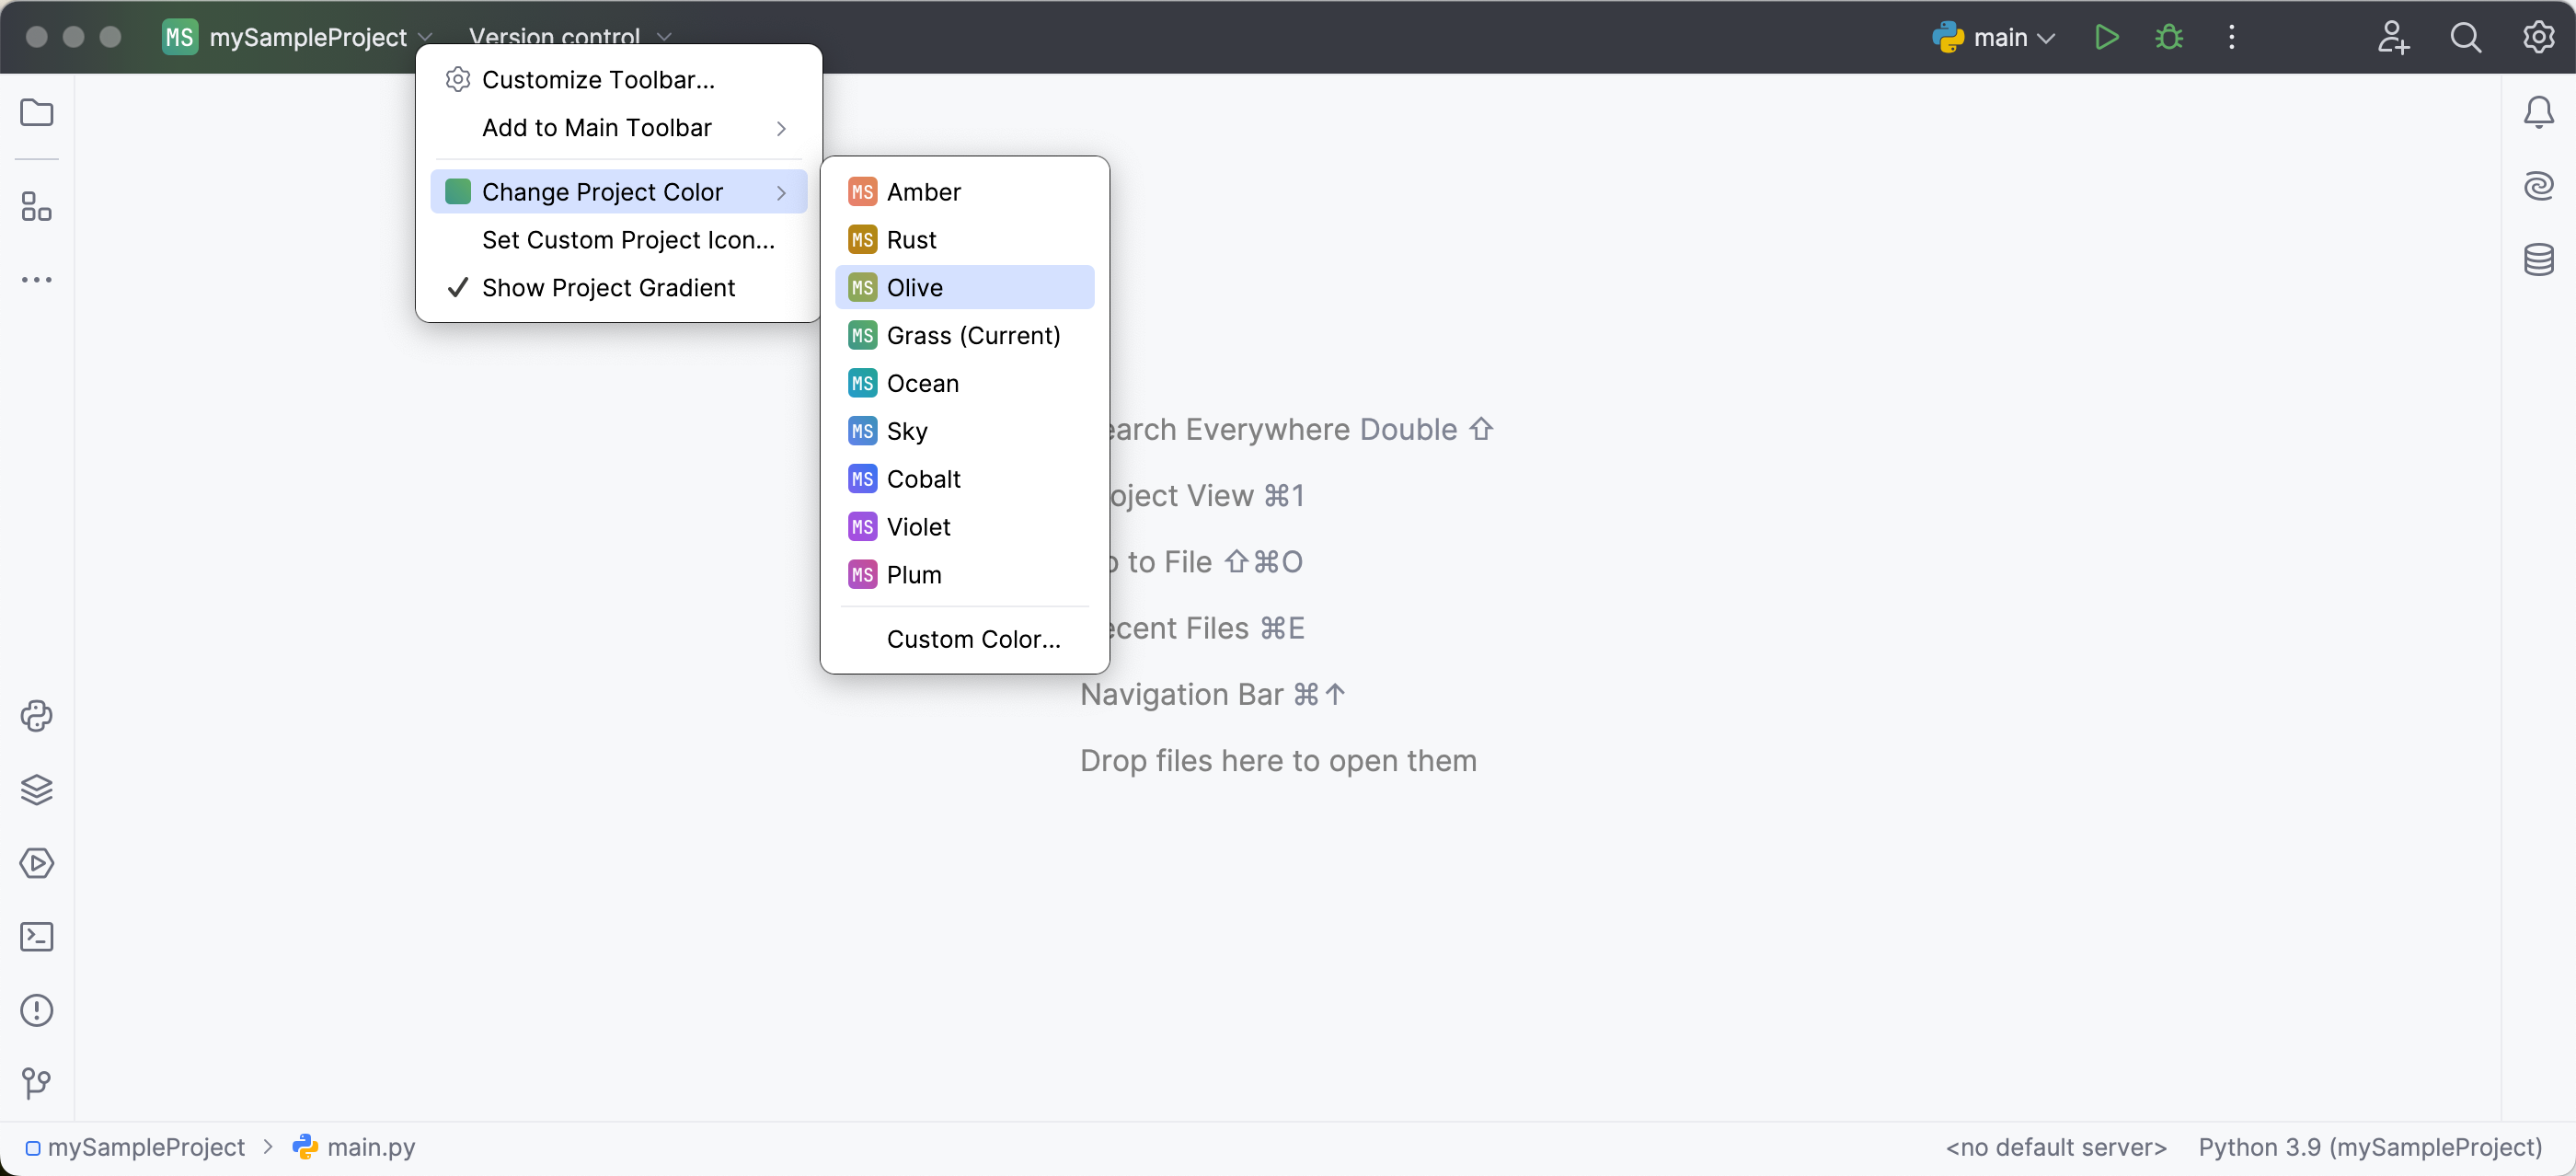Screen dimensions: 2576x1176
Task: Open the main run configuration dropdown
Action: click(x=1993, y=37)
